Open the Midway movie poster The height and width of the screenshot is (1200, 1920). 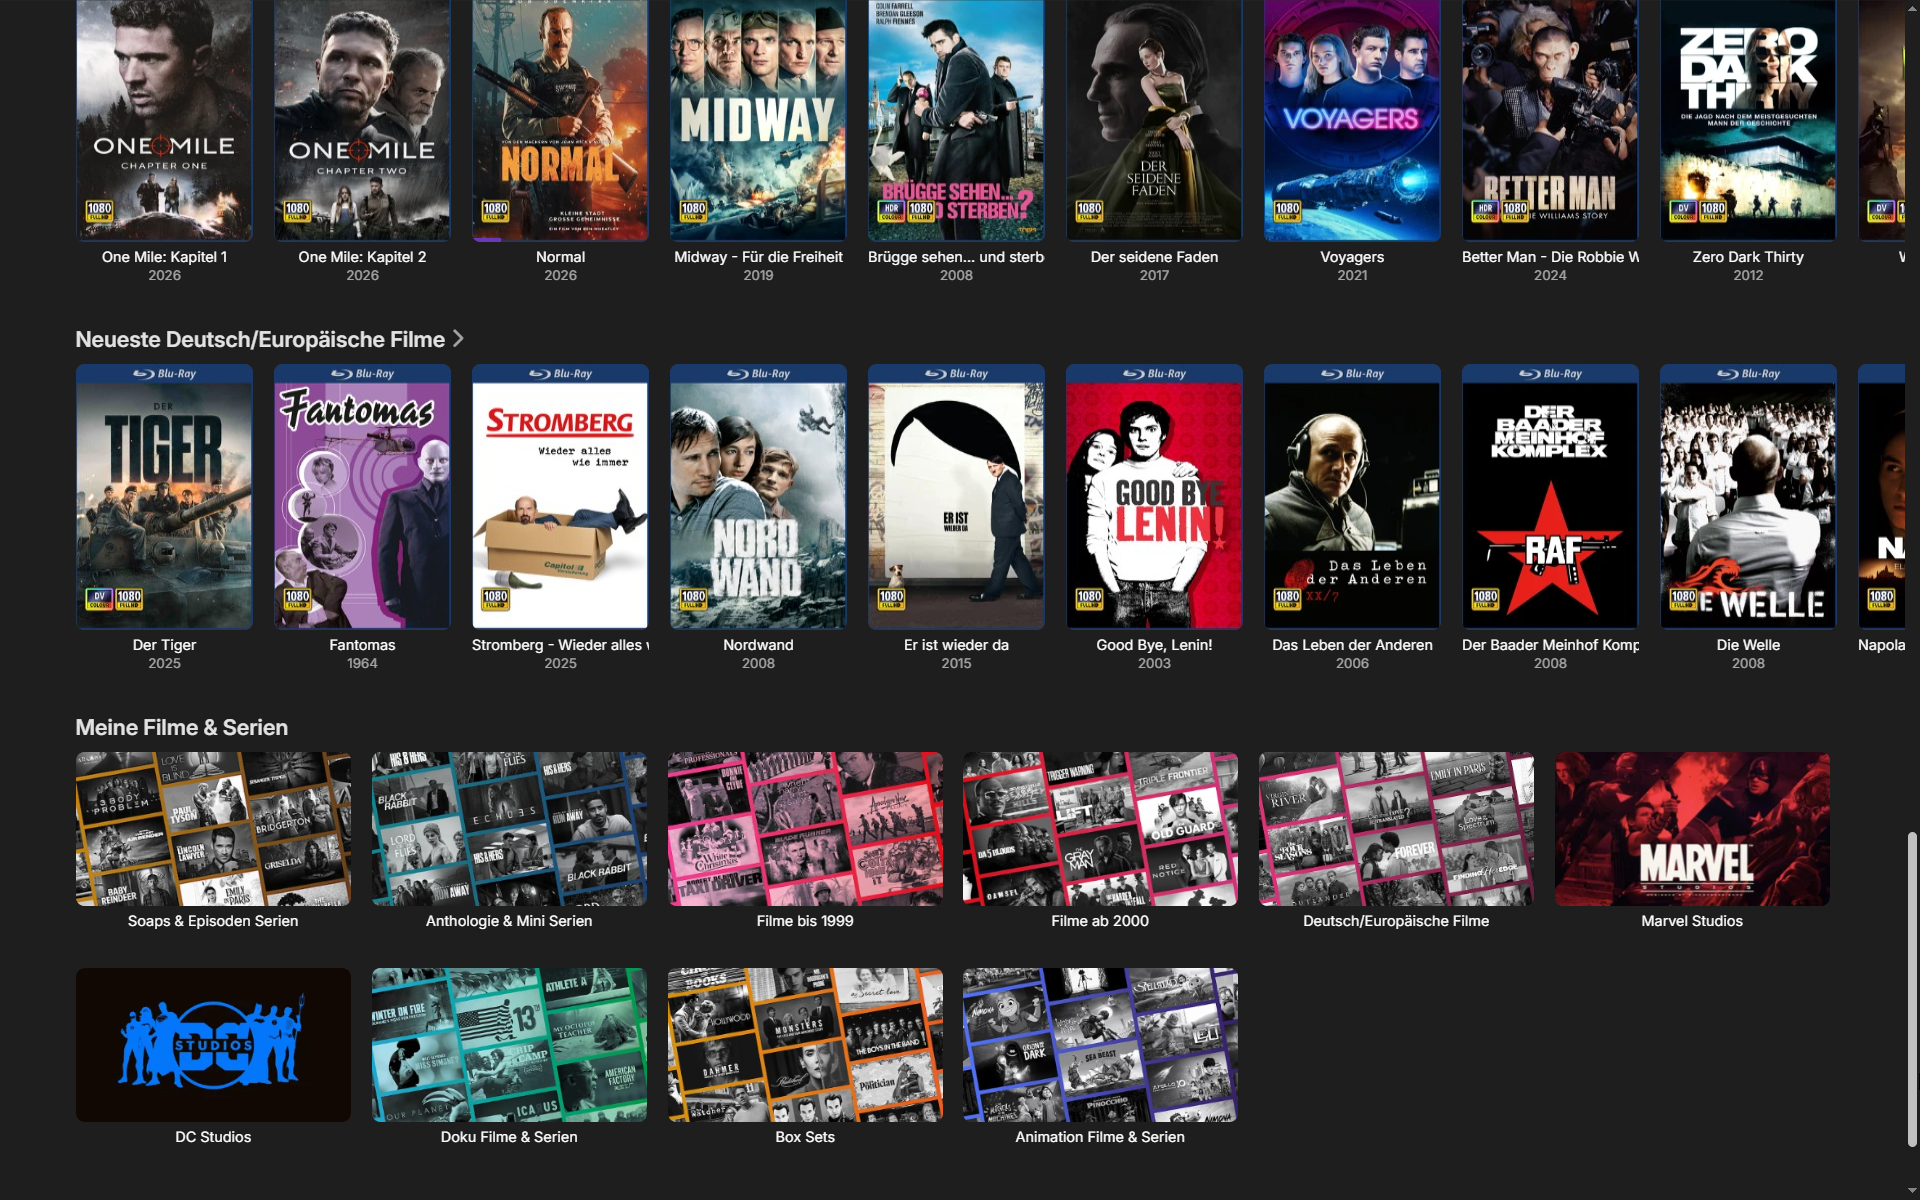(x=758, y=120)
